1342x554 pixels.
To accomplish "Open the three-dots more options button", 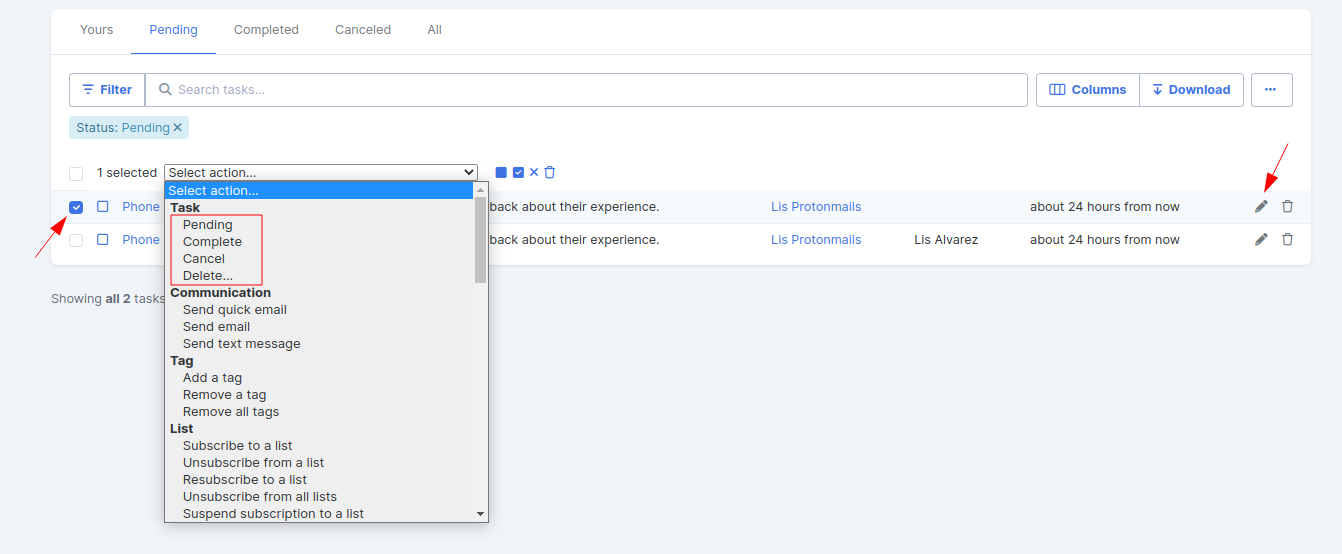I will tap(1271, 89).
